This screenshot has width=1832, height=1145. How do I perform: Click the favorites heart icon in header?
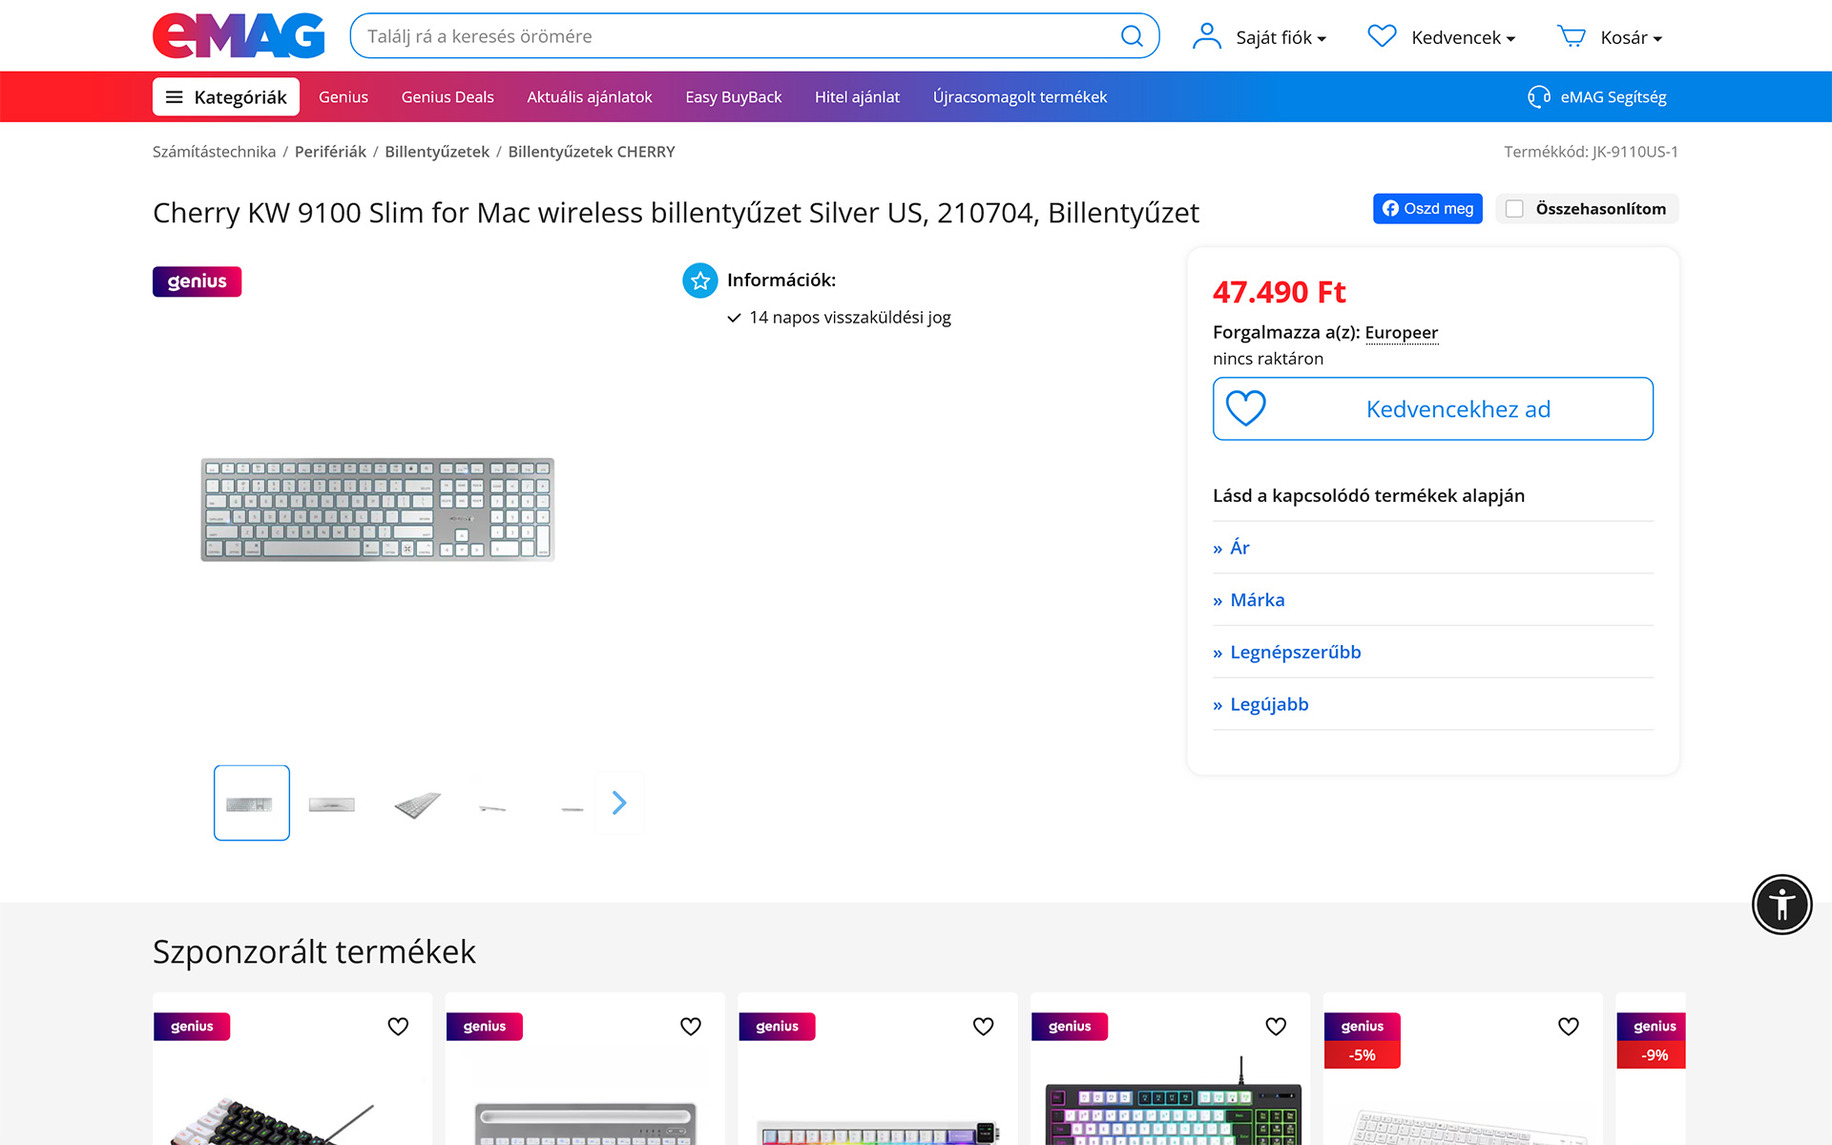point(1382,37)
